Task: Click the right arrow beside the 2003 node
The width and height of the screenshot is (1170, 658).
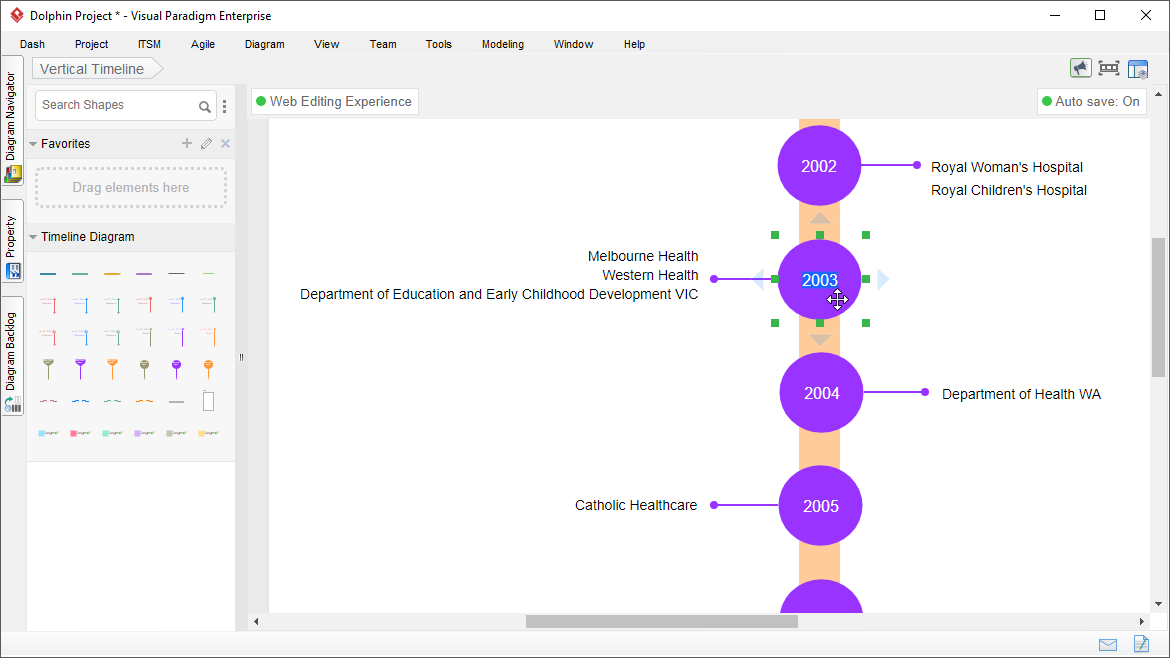Action: 883,279
